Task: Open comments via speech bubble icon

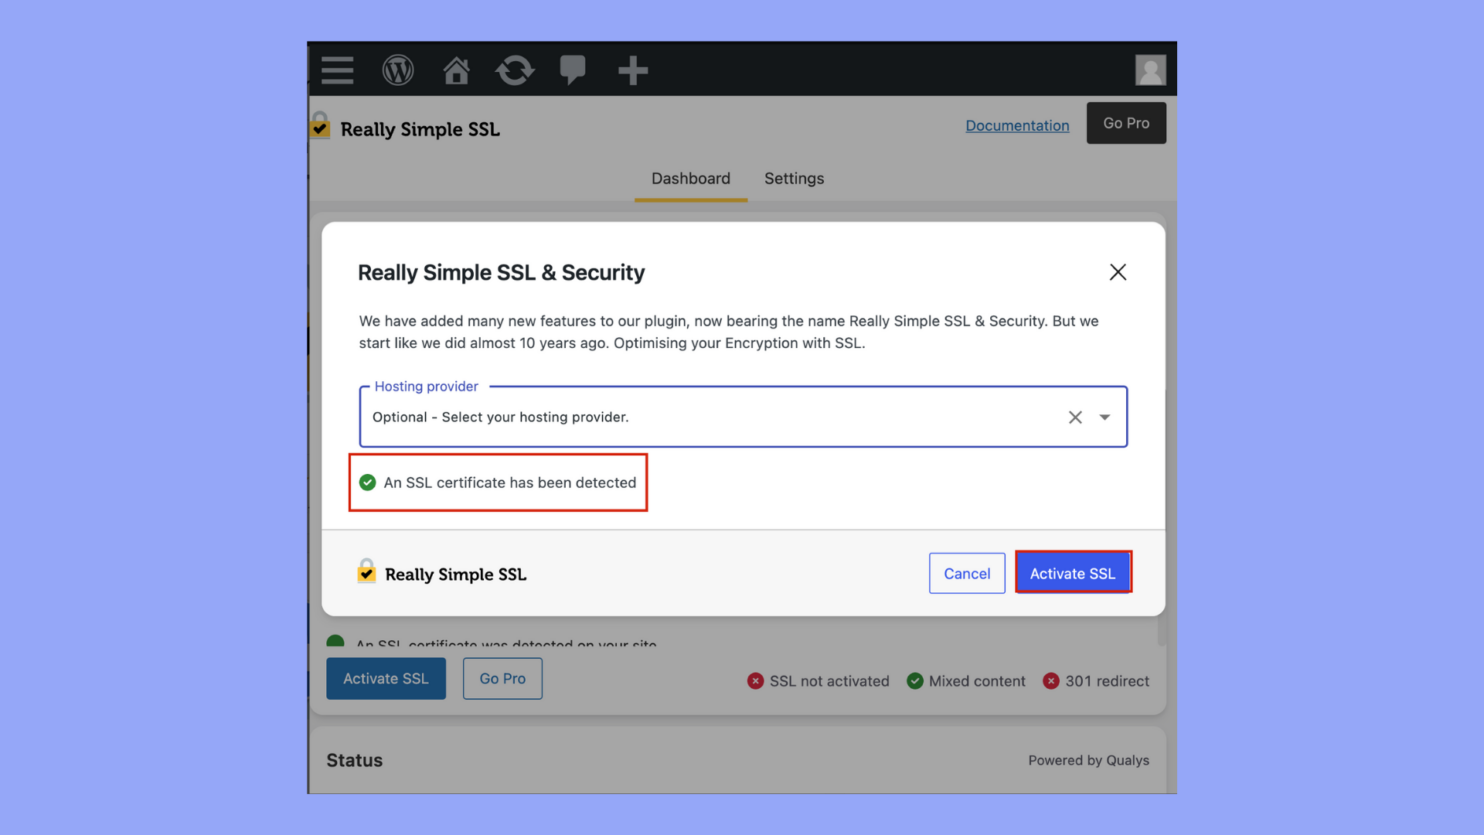Action: [x=573, y=70]
